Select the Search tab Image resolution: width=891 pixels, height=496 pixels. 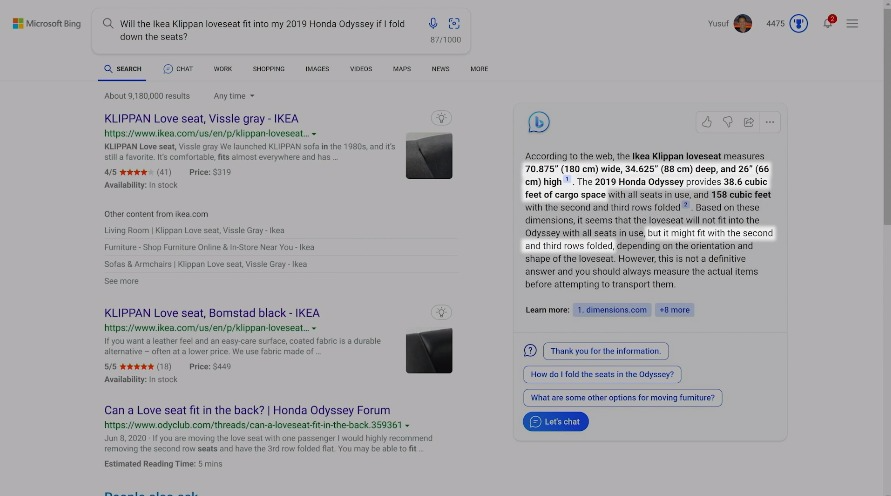(x=122, y=69)
